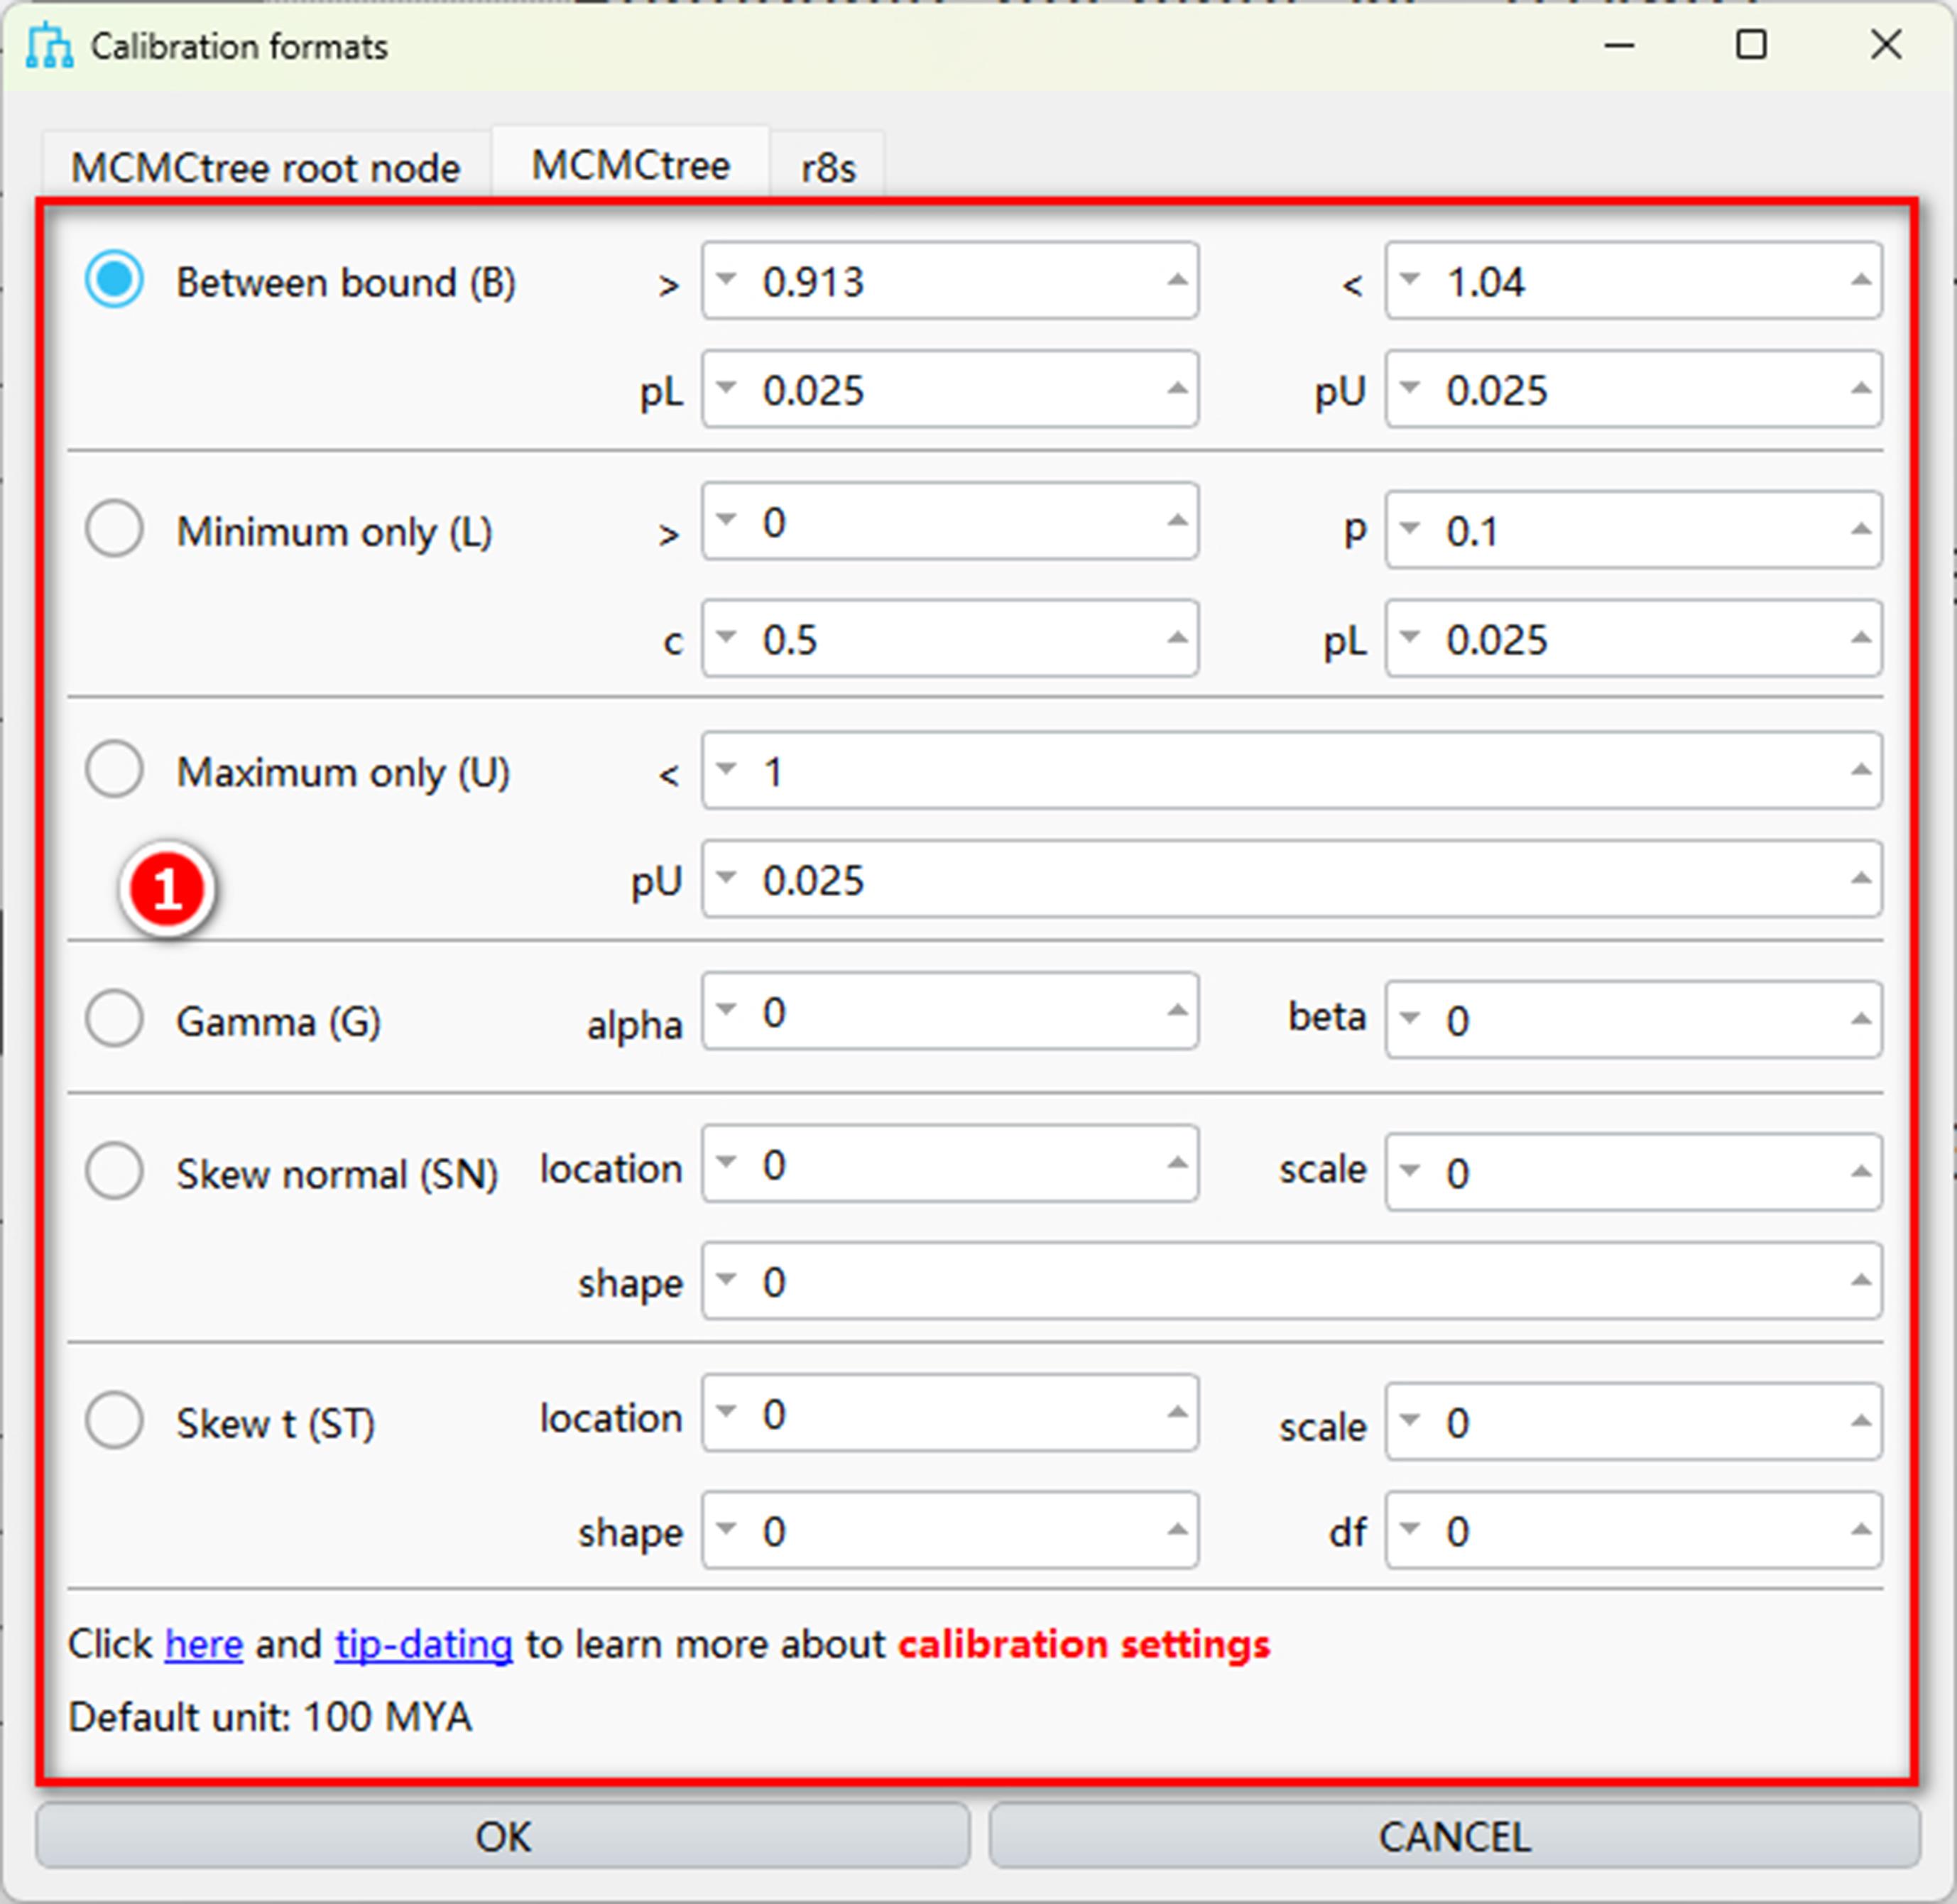Viewport: 1957px width, 1904px height.
Task: Focus the Minimum only p field 0.1
Action: coord(1633,529)
